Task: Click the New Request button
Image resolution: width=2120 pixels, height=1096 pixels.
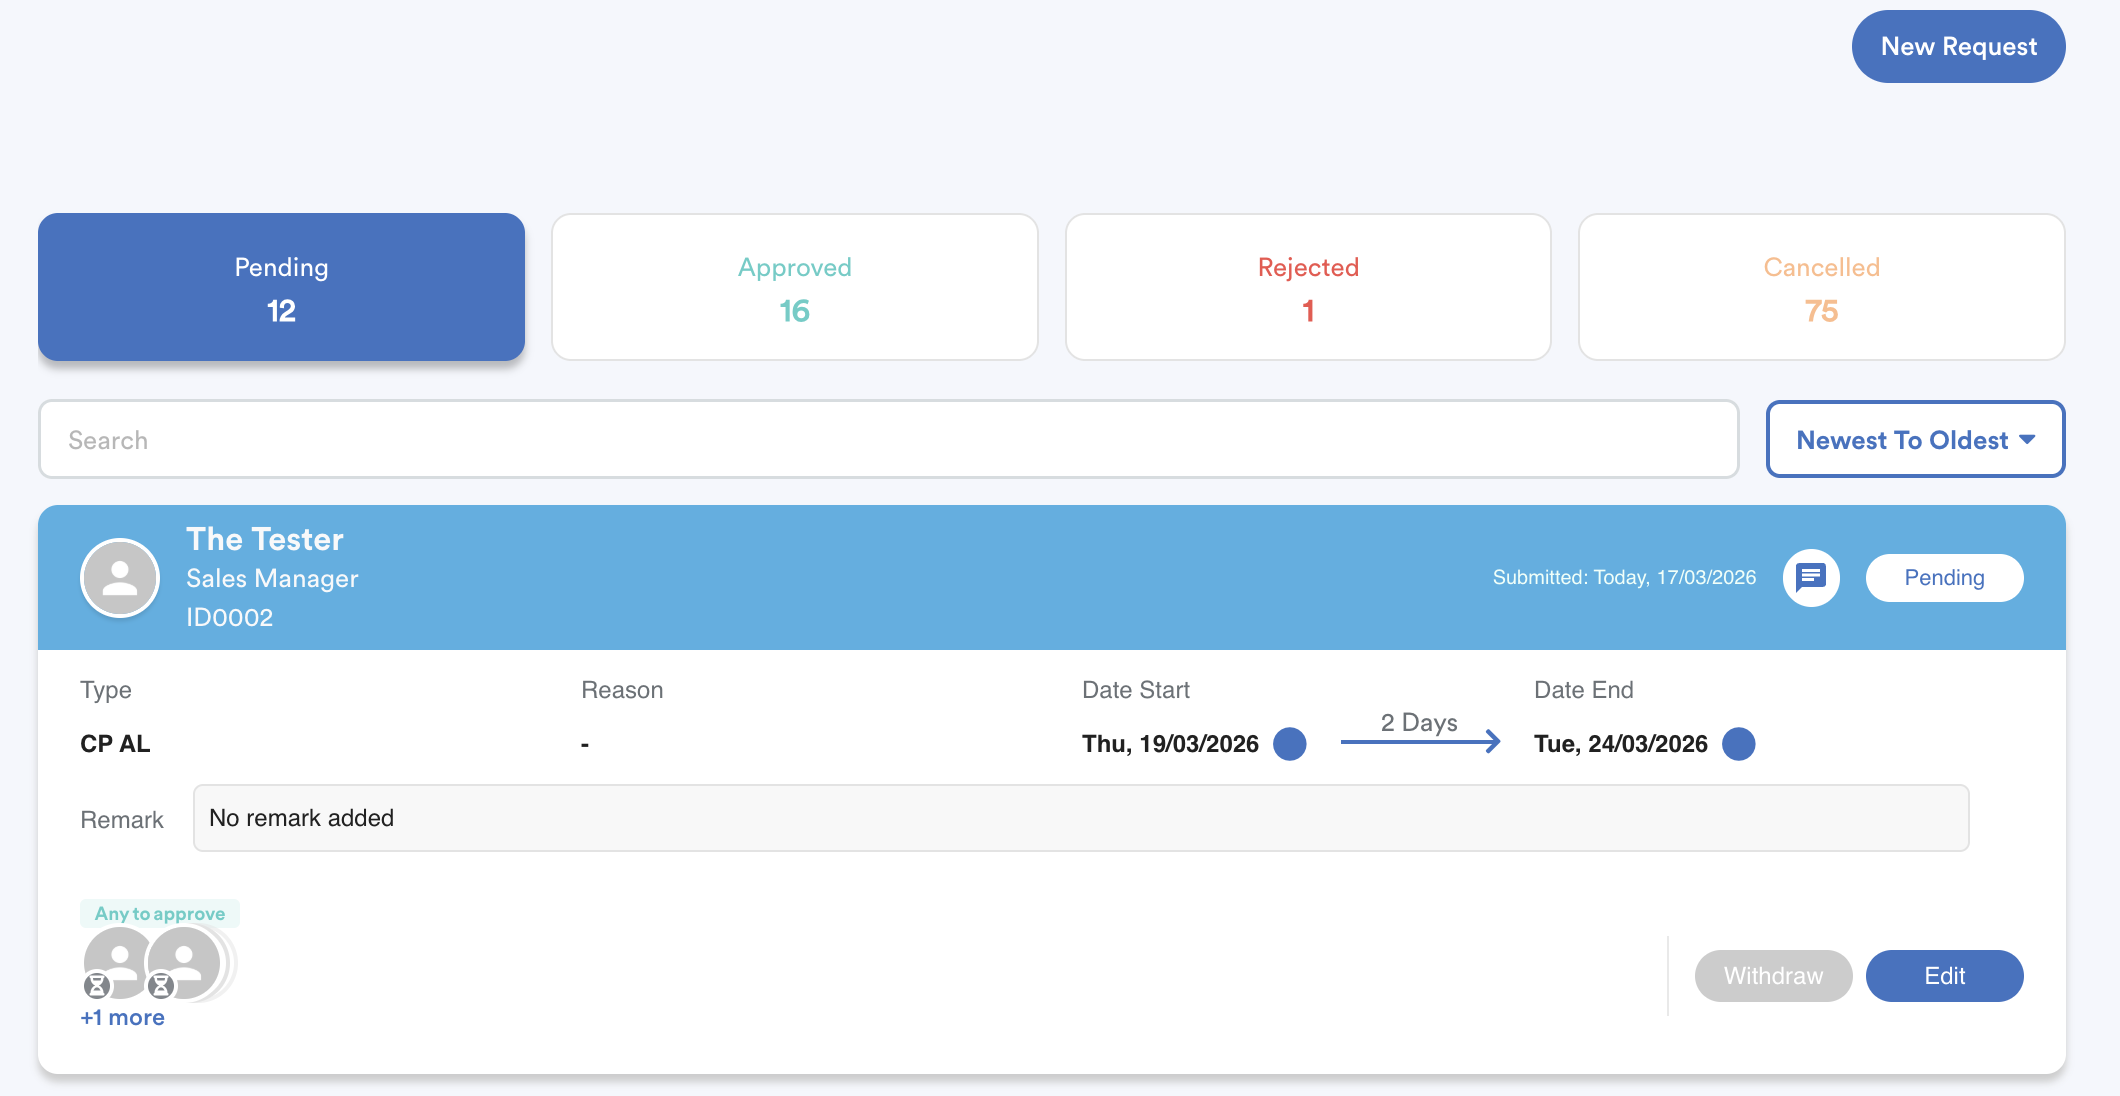Action: click(x=1958, y=47)
